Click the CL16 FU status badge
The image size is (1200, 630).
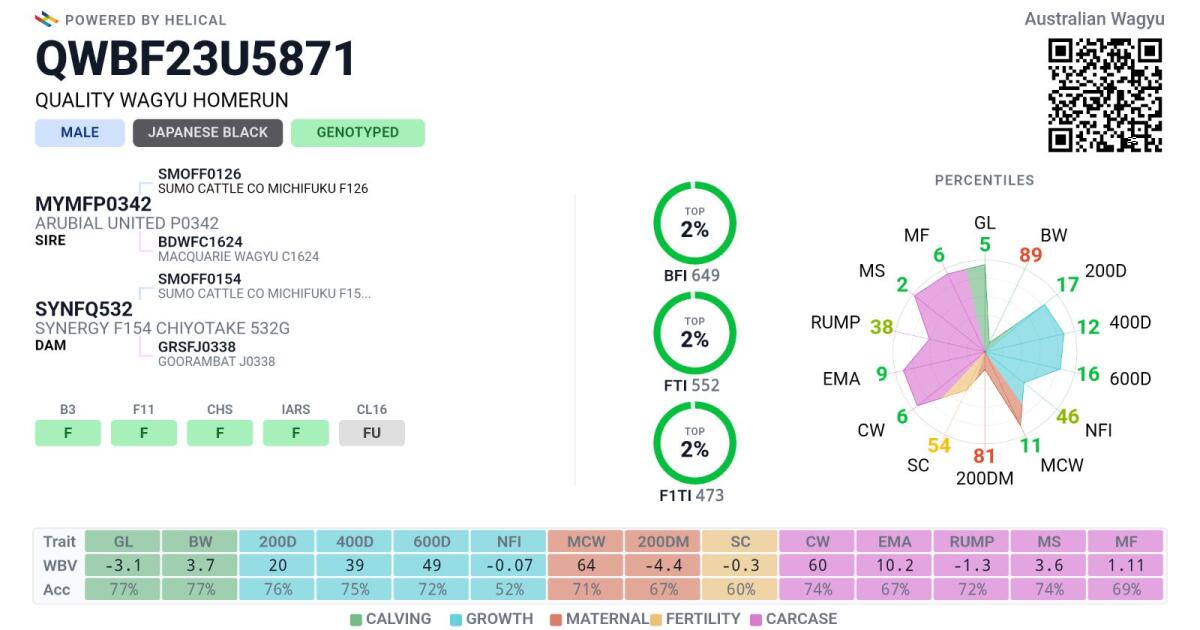point(372,433)
